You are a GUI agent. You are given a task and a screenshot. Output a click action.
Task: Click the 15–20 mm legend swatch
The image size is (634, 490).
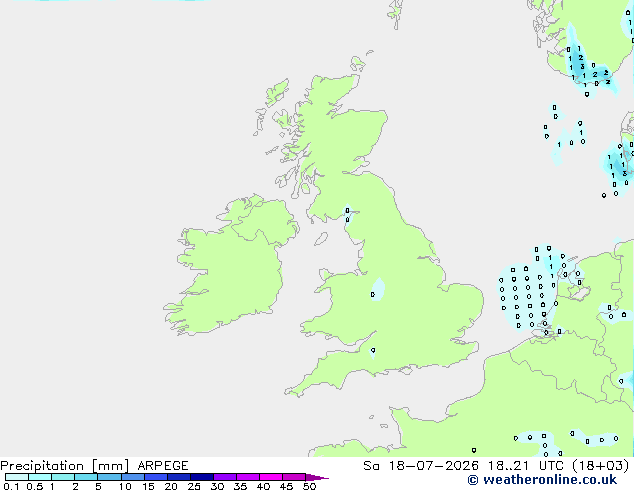coord(156,477)
